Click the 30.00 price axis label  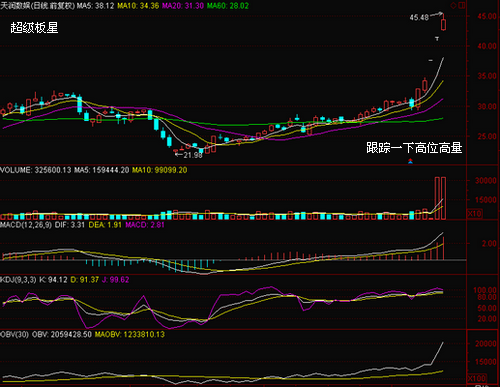click(x=487, y=106)
